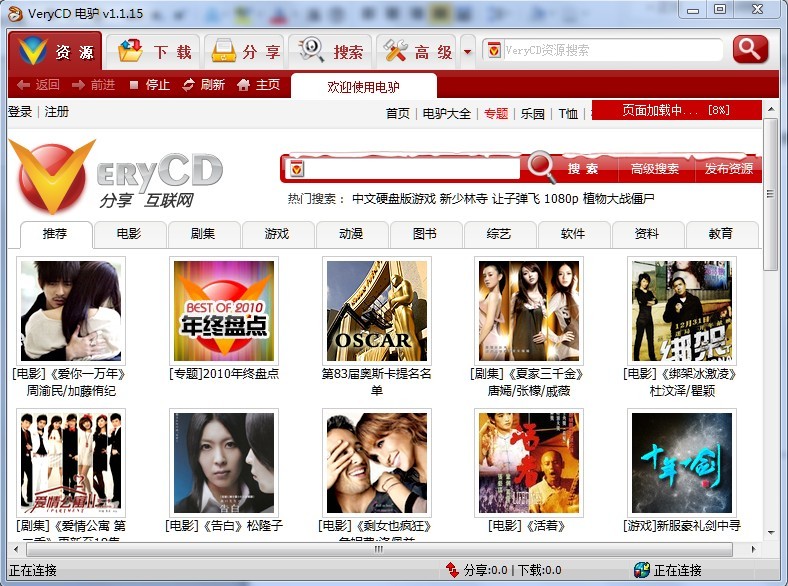The height and width of the screenshot is (586, 788).
Task: Open the 下载 (Download) toolbar tab
Action: 153,52
